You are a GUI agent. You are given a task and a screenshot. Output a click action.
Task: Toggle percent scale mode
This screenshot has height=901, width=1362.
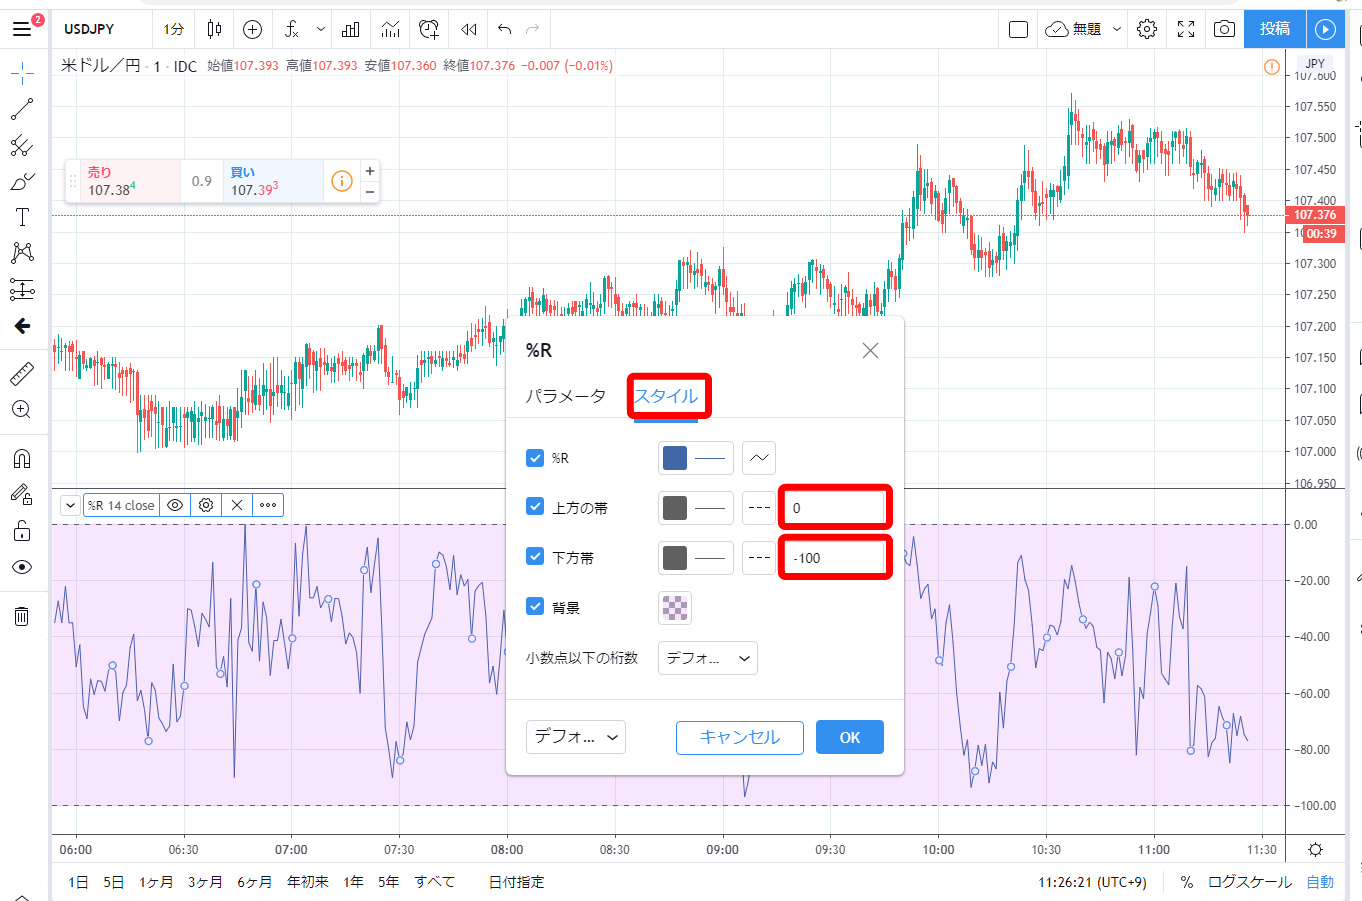pos(1186,882)
